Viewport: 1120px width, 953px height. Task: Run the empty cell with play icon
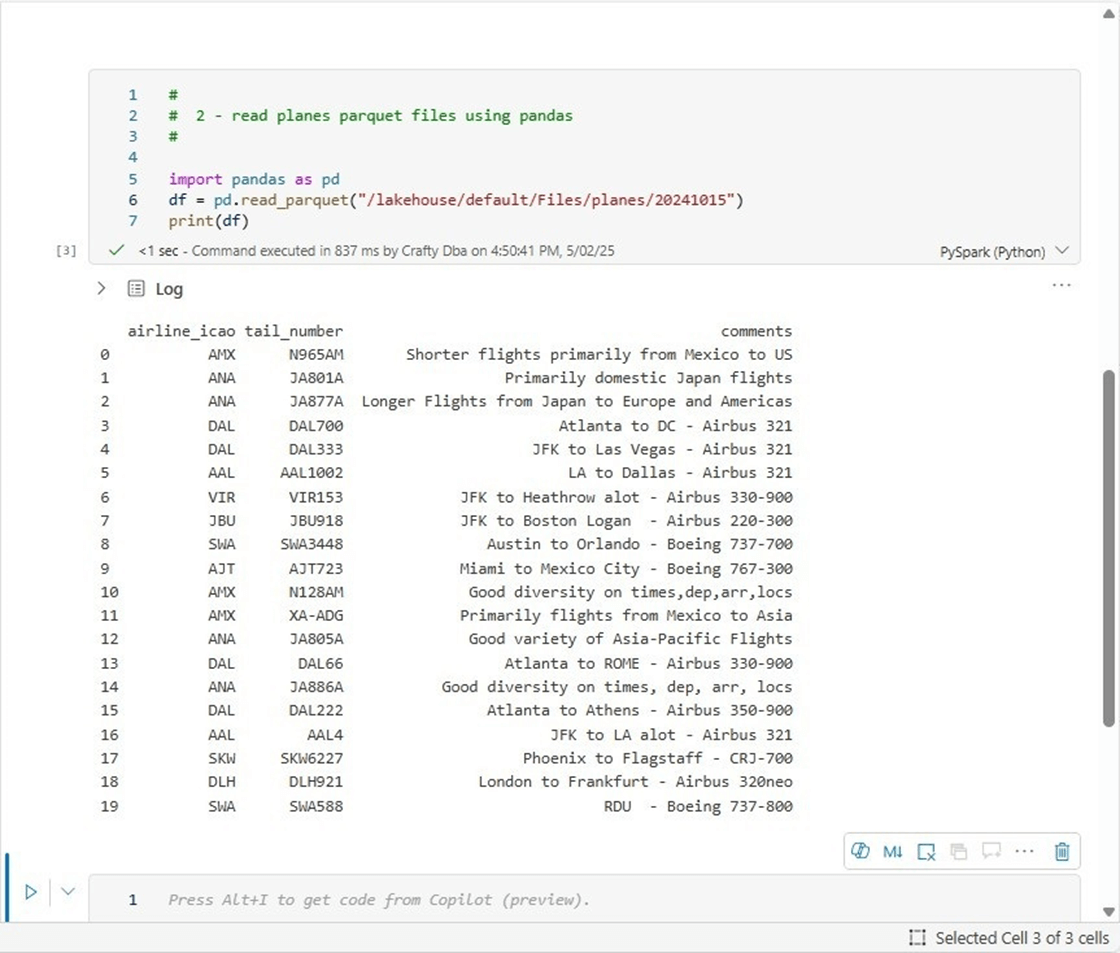pyautogui.click(x=30, y=891)
